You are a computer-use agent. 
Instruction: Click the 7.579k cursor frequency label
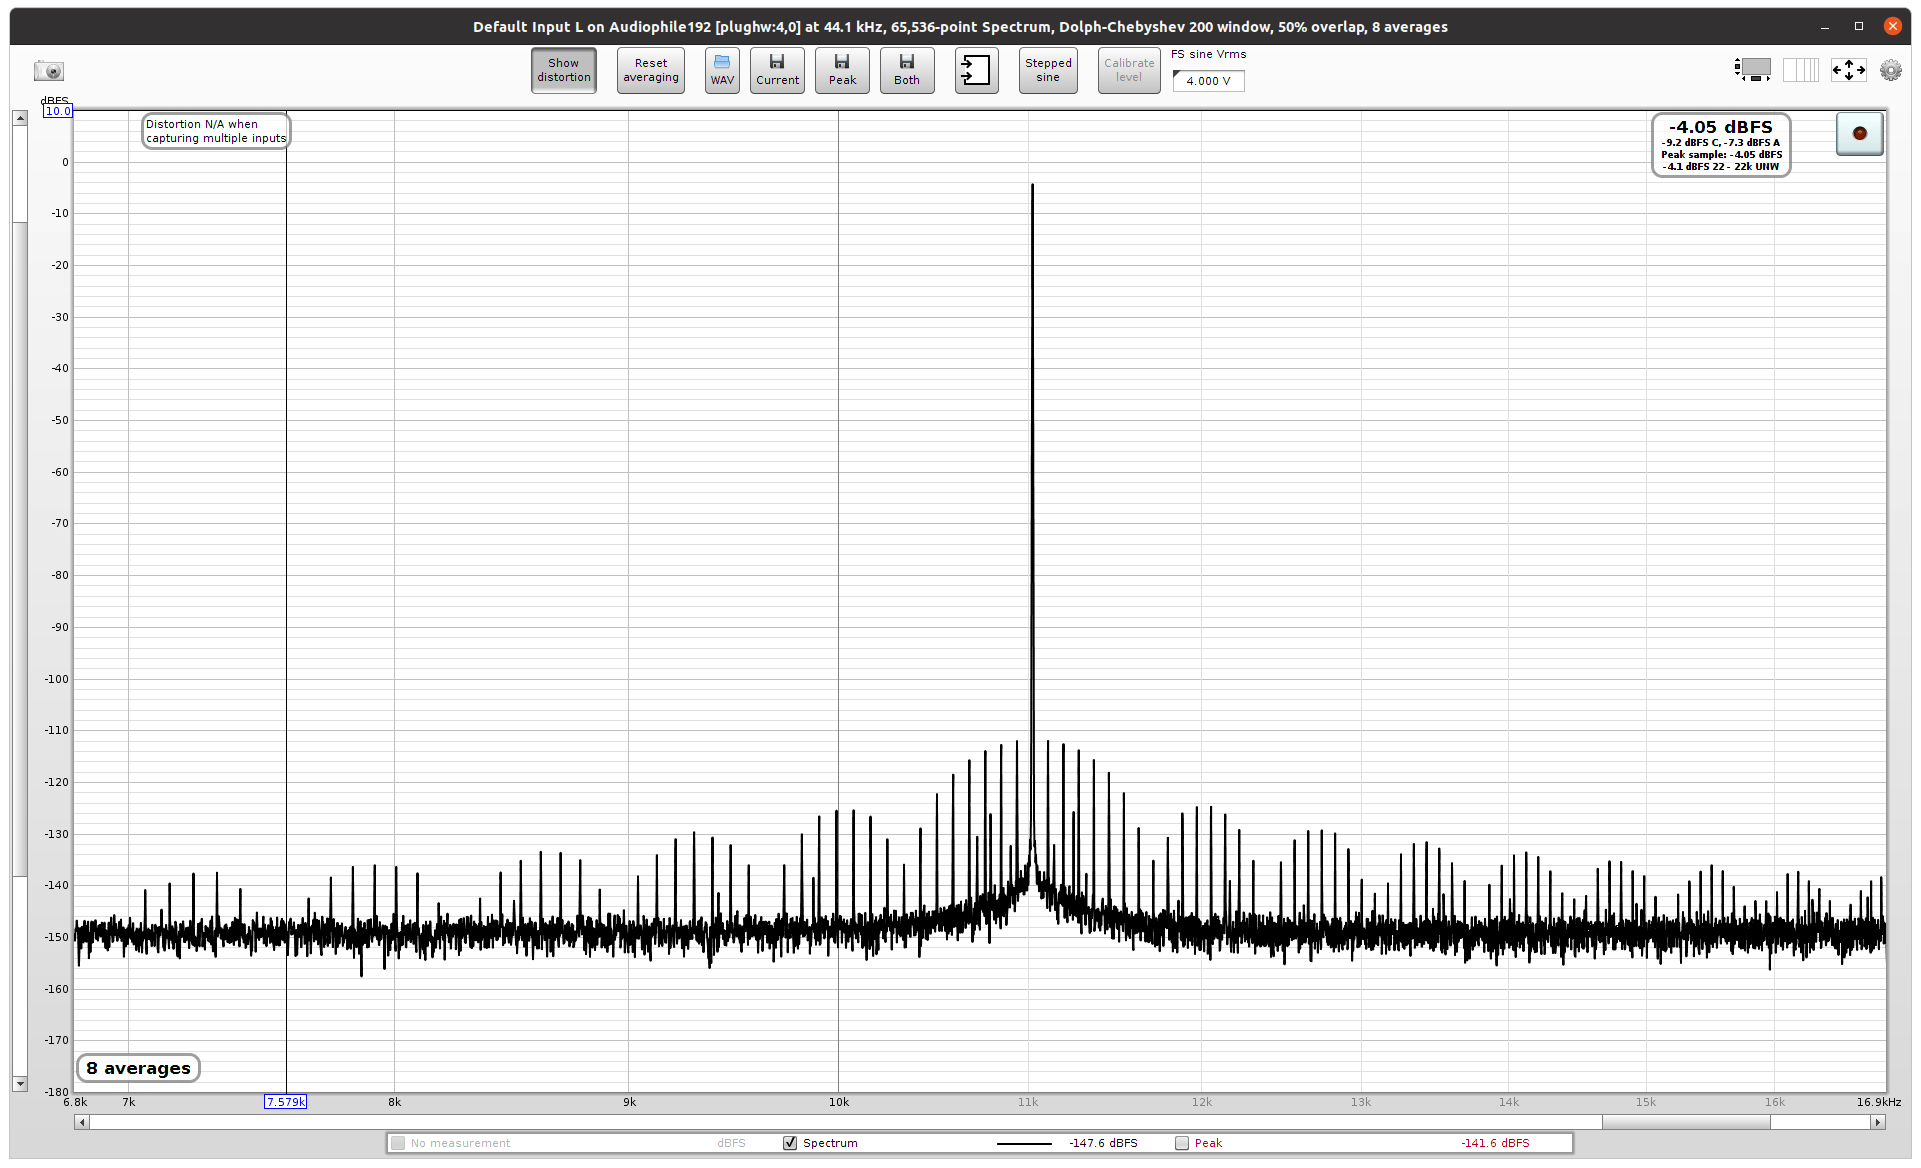click(x=285, y=1102)
